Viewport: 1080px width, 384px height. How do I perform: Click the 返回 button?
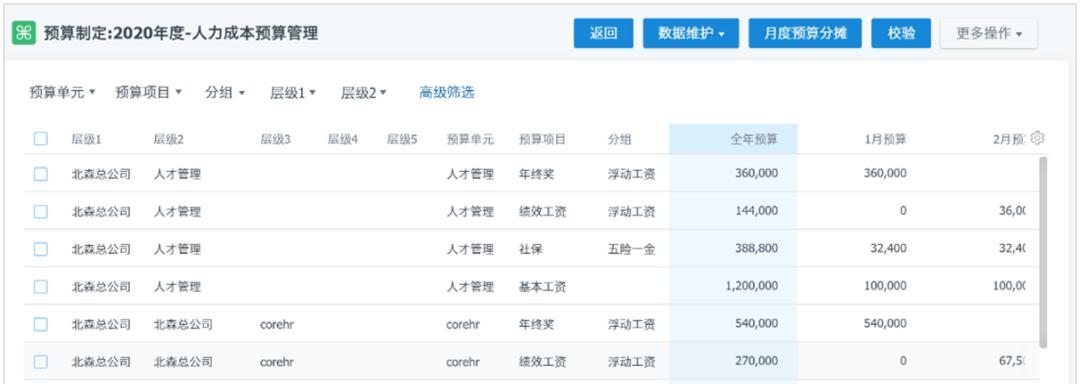tap(603, 33)
